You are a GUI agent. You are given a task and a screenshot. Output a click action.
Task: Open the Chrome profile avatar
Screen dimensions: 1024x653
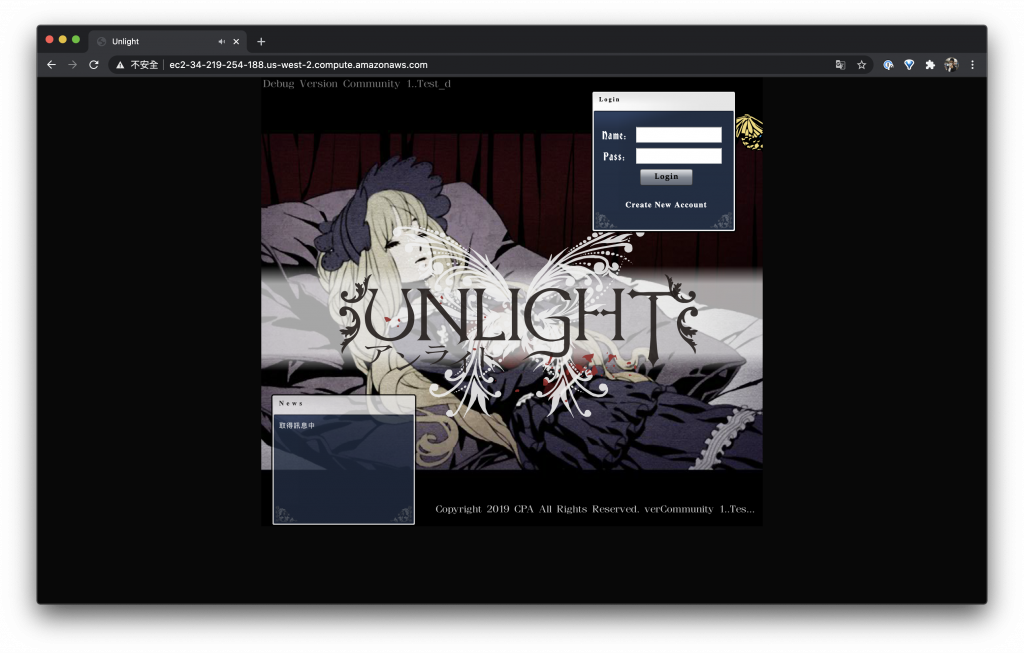point(951,65)
